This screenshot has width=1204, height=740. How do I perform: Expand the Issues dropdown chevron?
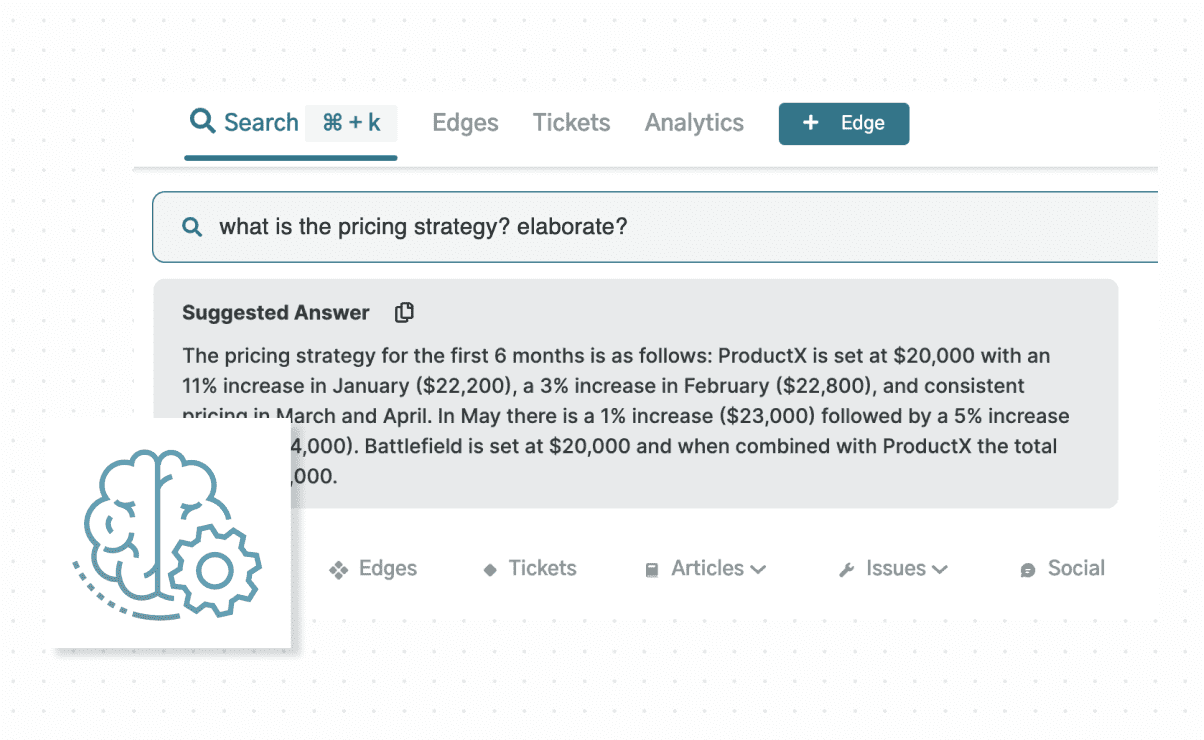[x=940, y=570]
